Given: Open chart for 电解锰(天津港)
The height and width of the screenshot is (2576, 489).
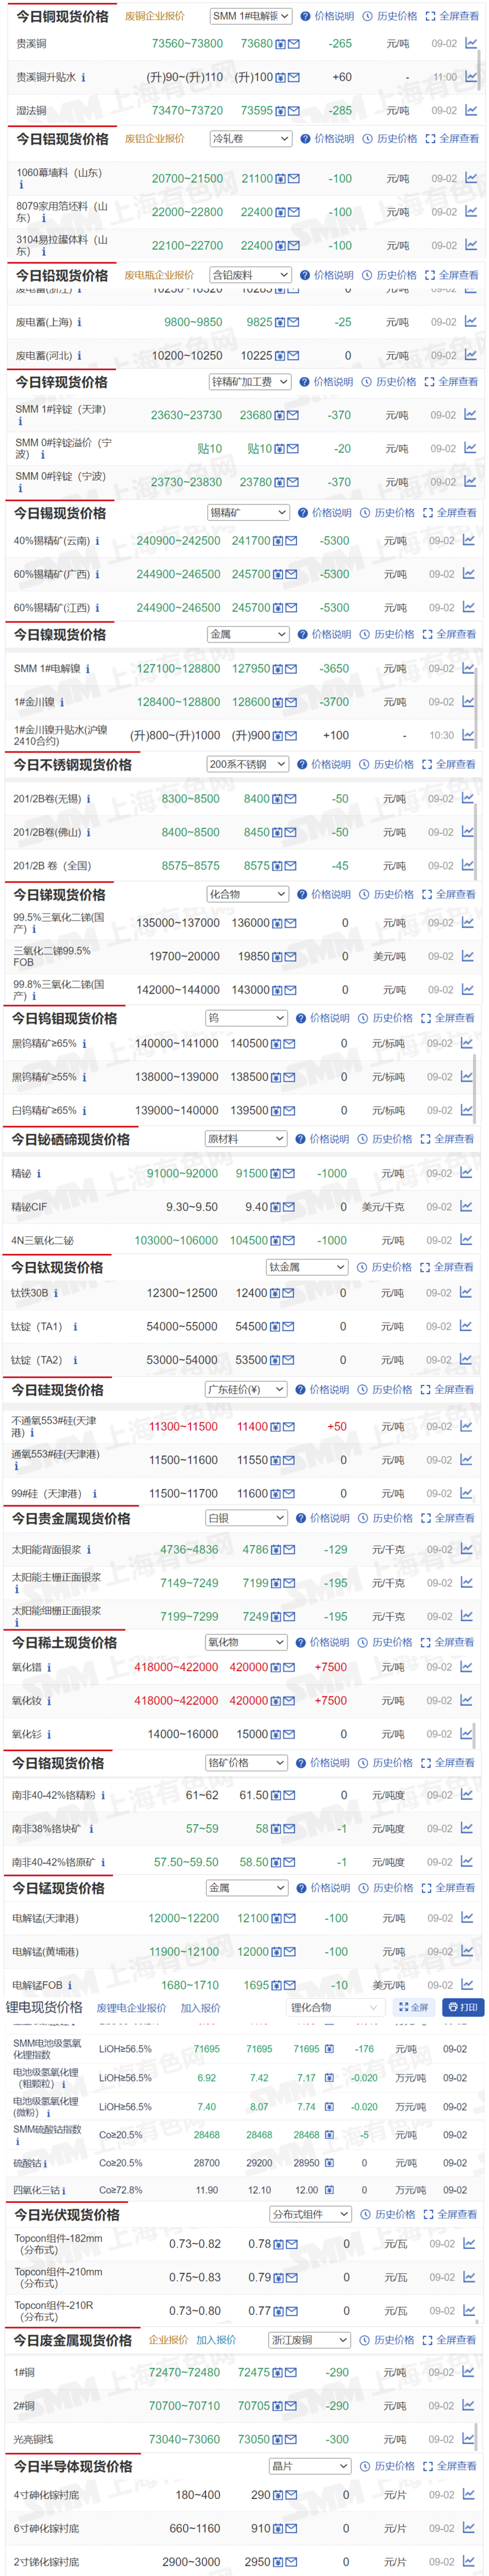Looking at the screenshot, I should pyautogui.click(x=467, y=1918).
